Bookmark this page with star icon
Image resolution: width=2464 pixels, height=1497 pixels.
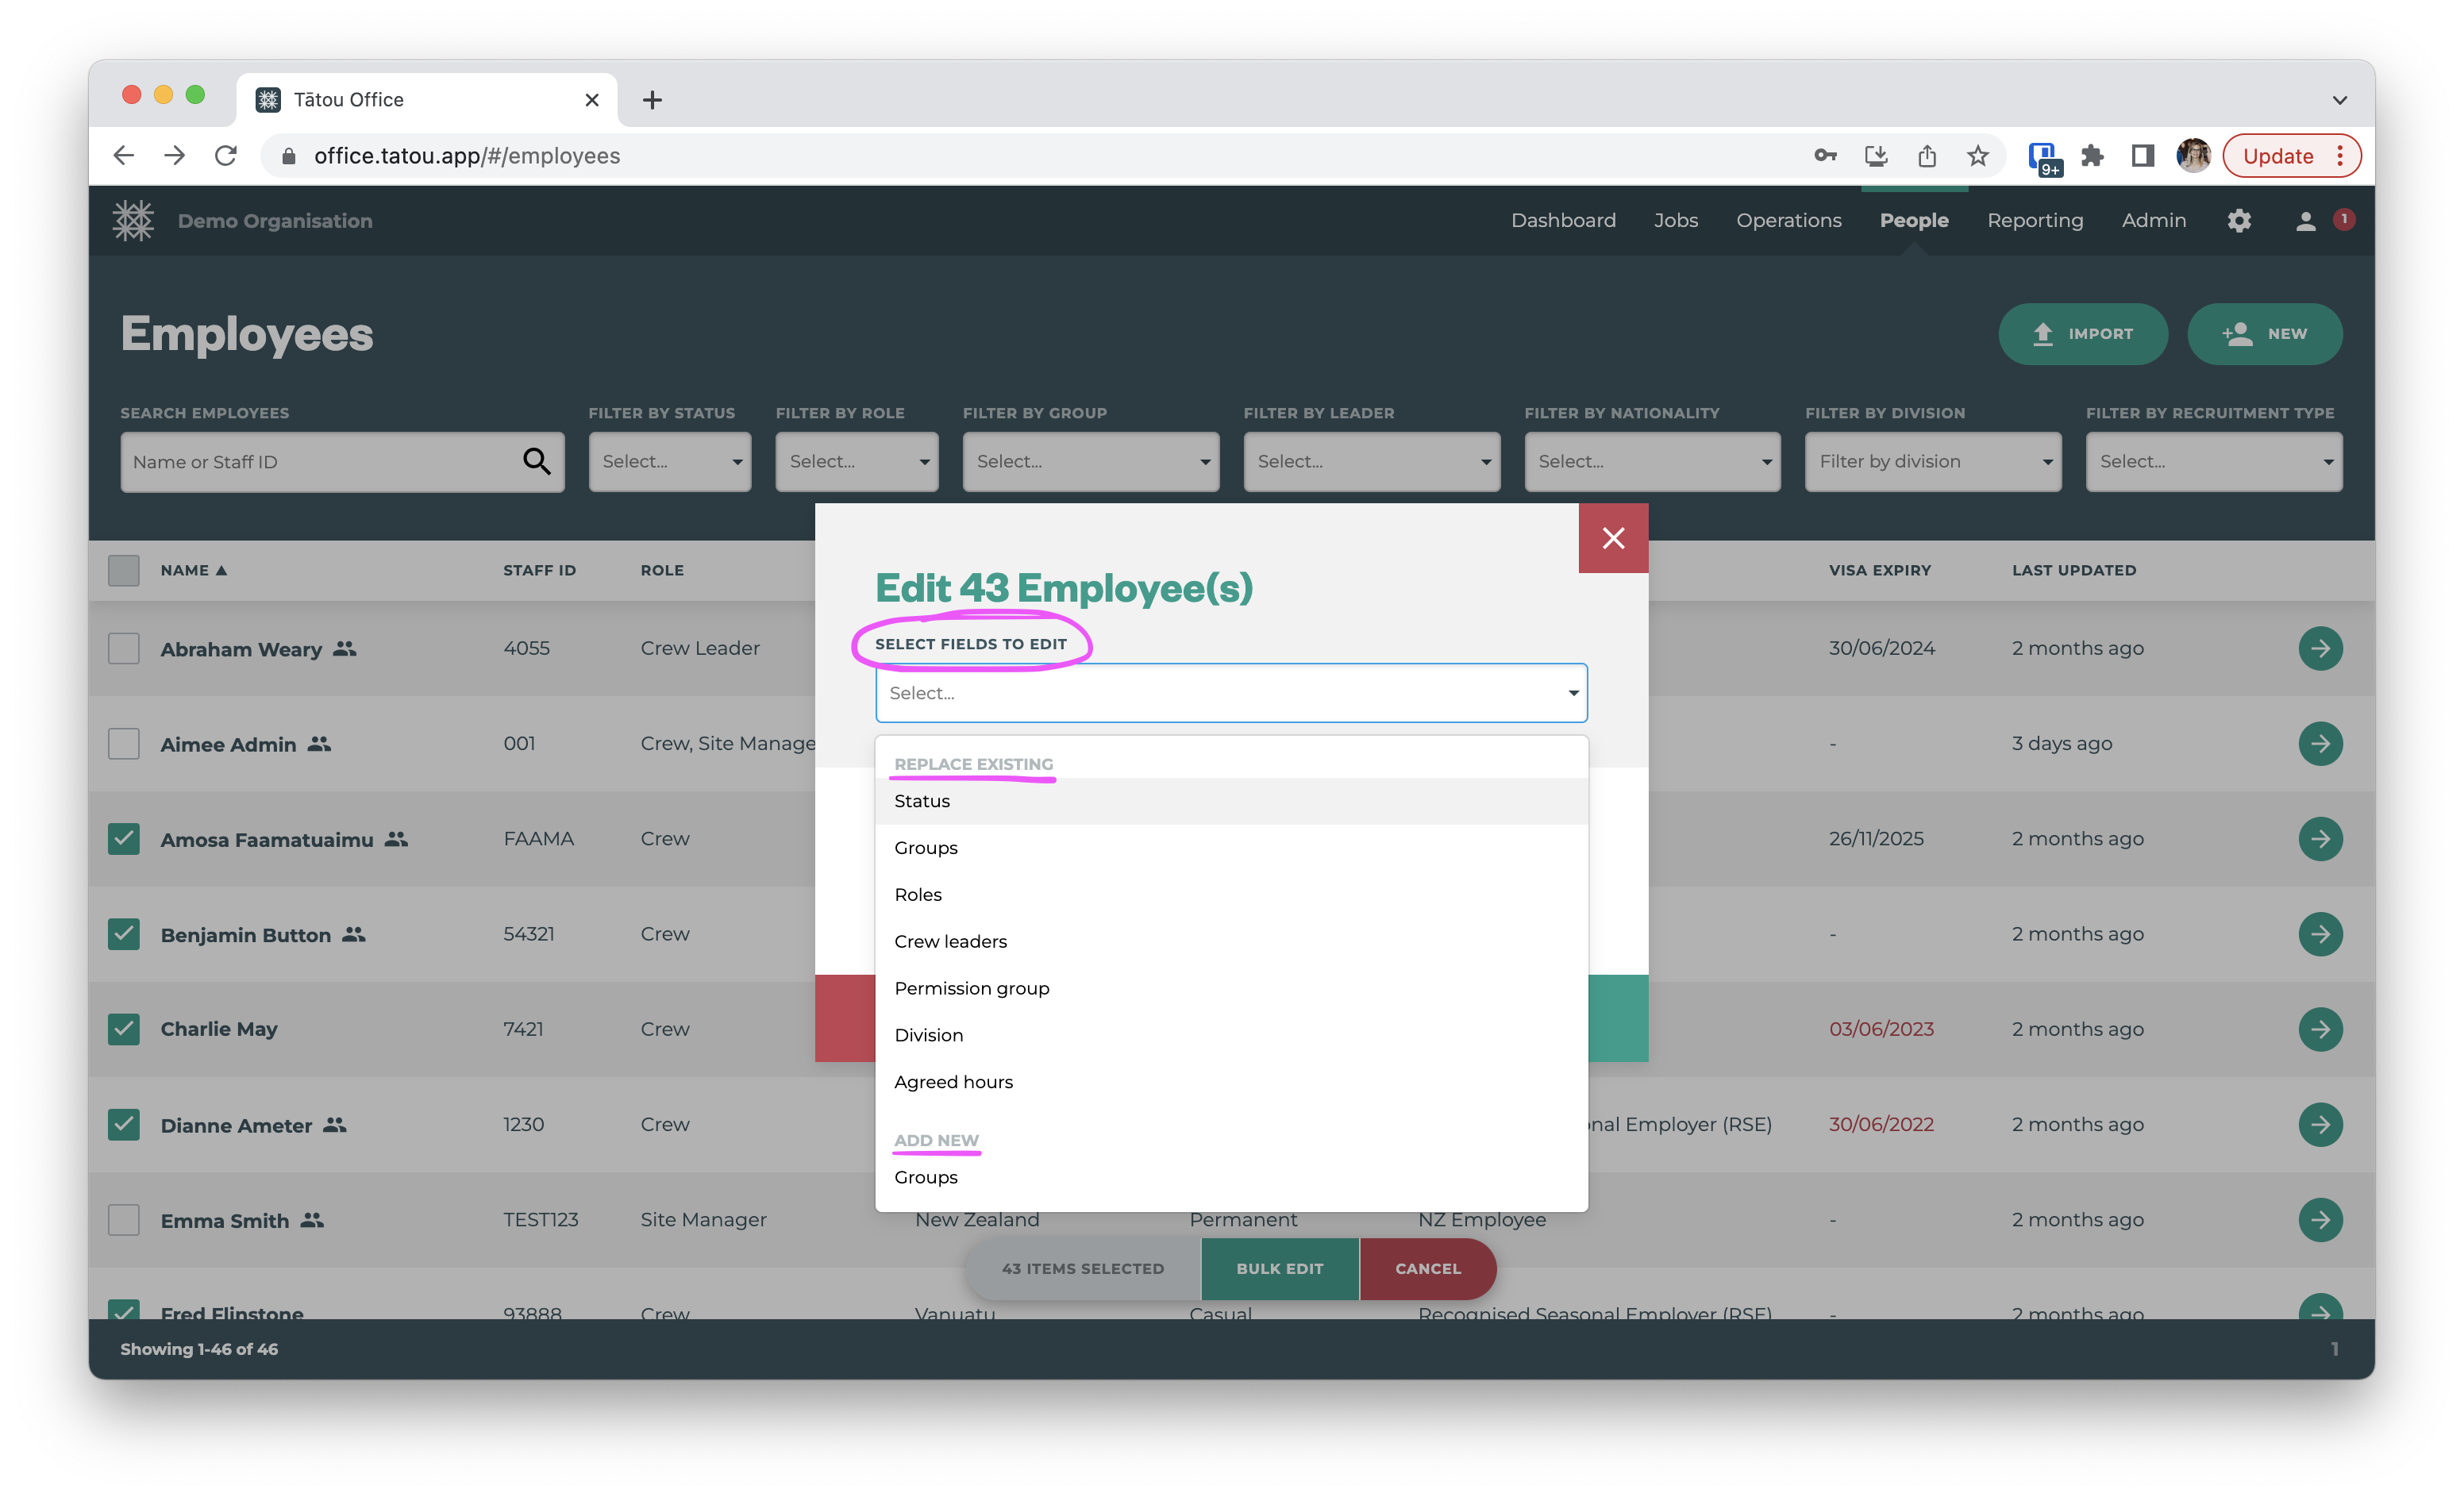coord(1977,156)
